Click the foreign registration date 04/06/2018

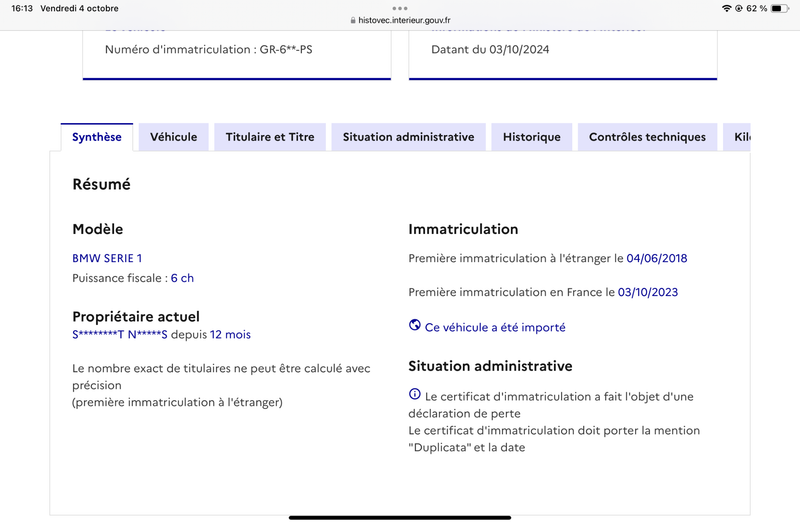coord(657,258)
